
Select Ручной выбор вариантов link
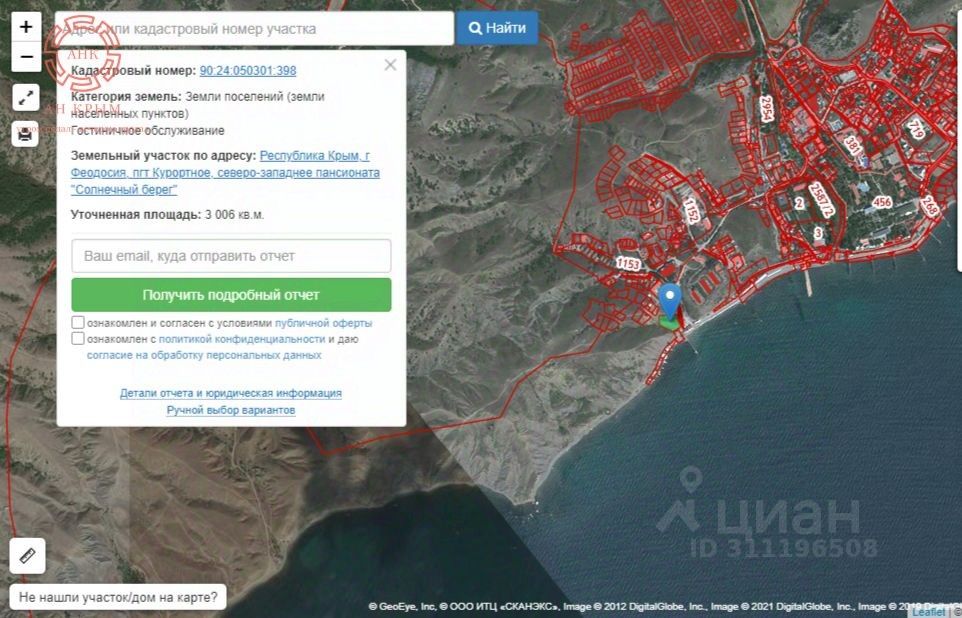[231, 410]
